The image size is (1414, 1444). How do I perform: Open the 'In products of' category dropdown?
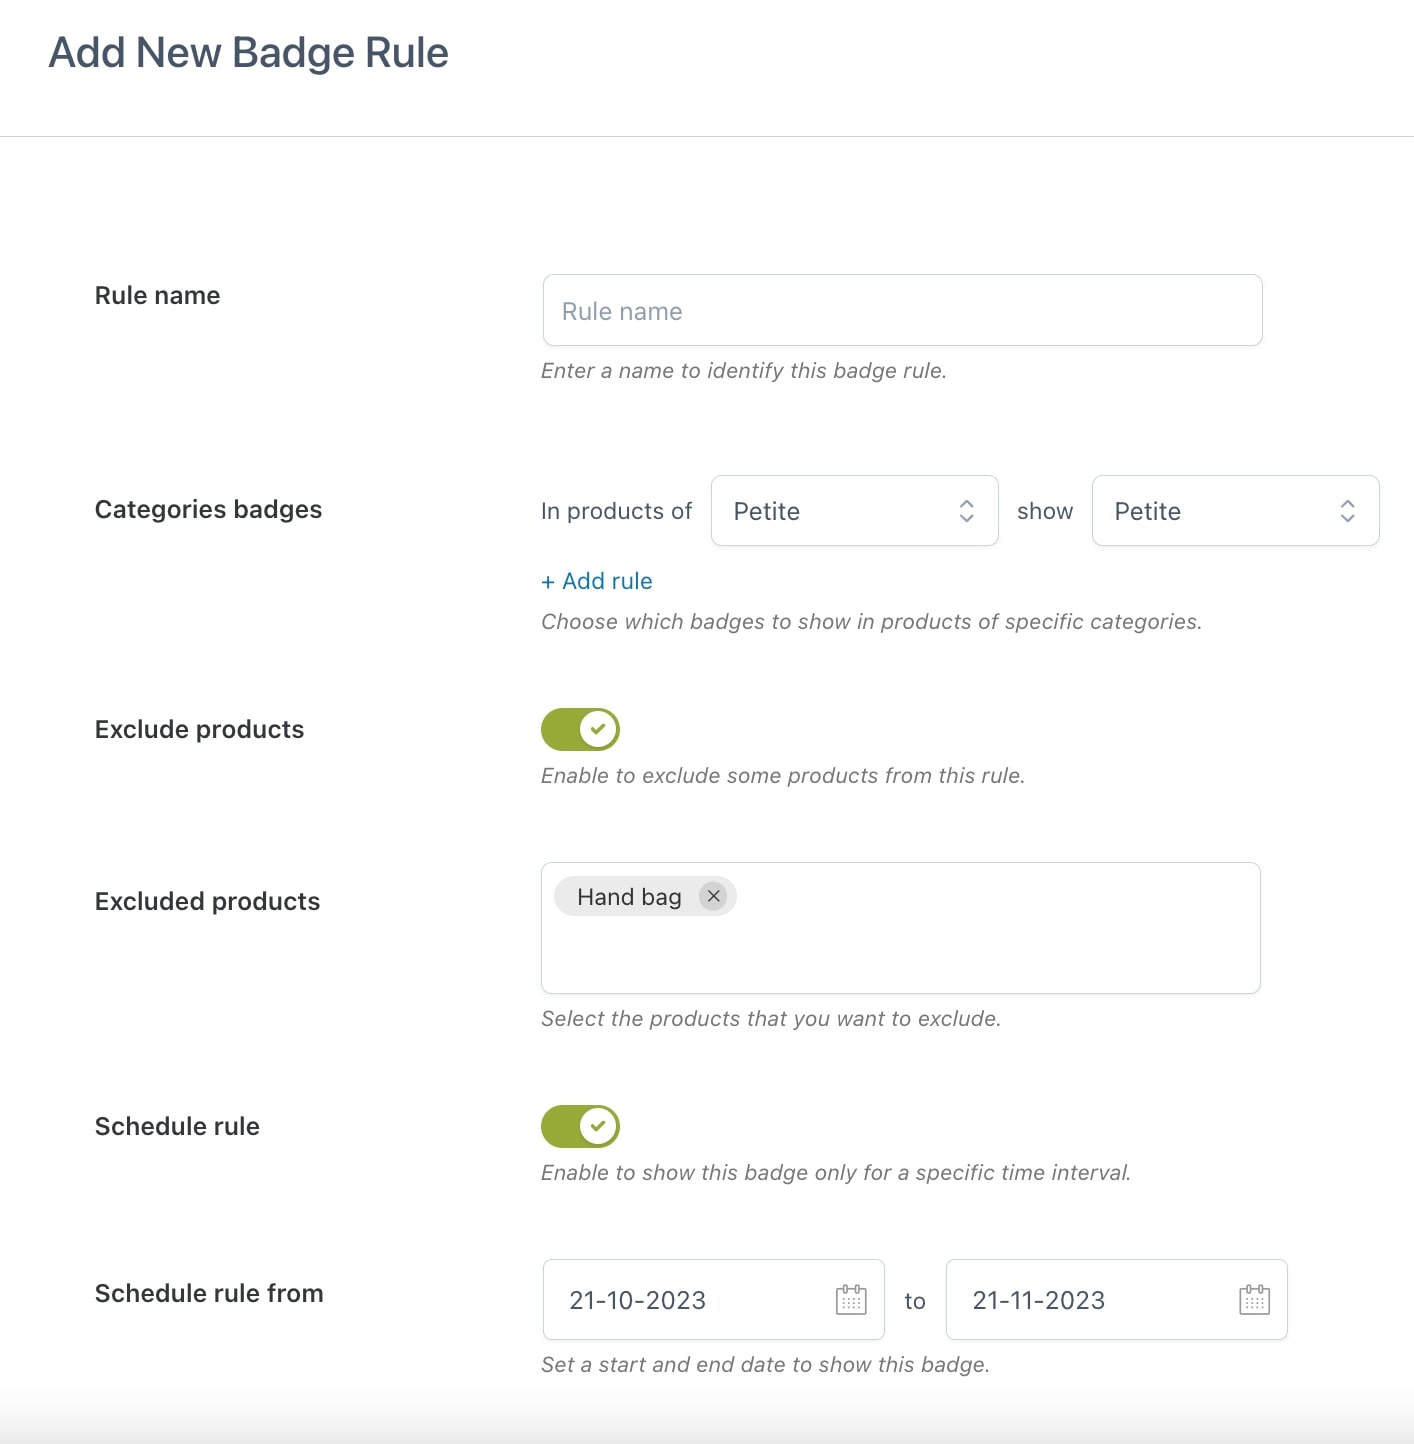855,511
